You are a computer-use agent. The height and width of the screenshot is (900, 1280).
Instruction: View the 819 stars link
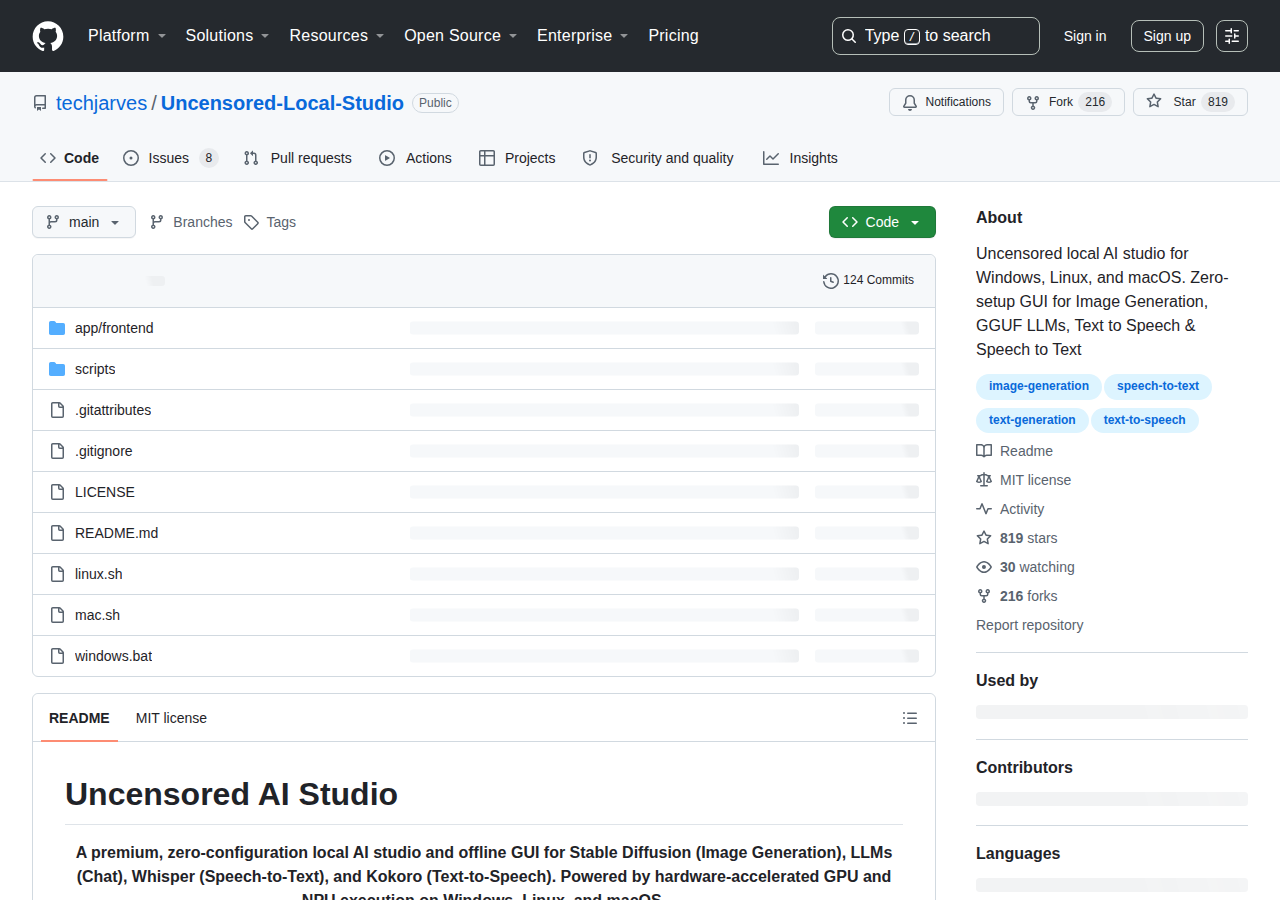click(1017, 538)
